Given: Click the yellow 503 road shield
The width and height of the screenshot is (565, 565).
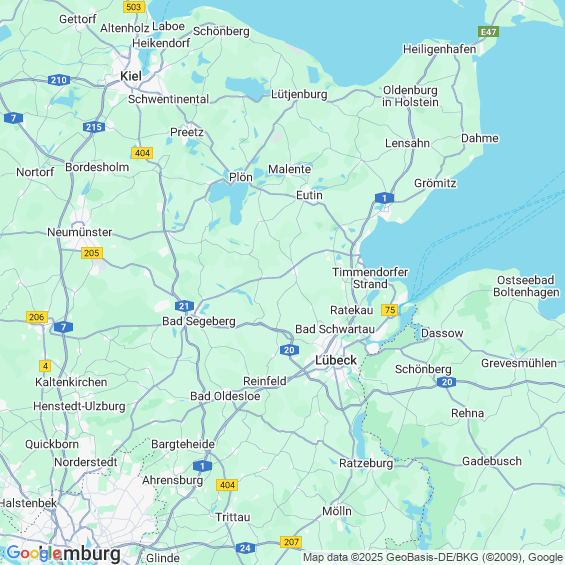Looking at the screenshot, I should (134, 7).
